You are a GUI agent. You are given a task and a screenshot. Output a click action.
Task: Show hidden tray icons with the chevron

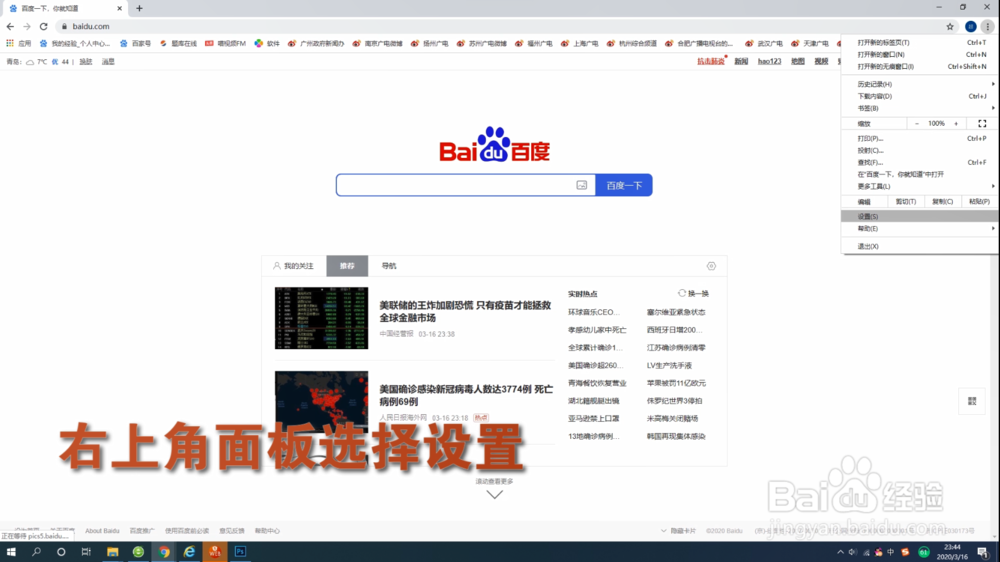pyautogui.click(x=840, y=552)
